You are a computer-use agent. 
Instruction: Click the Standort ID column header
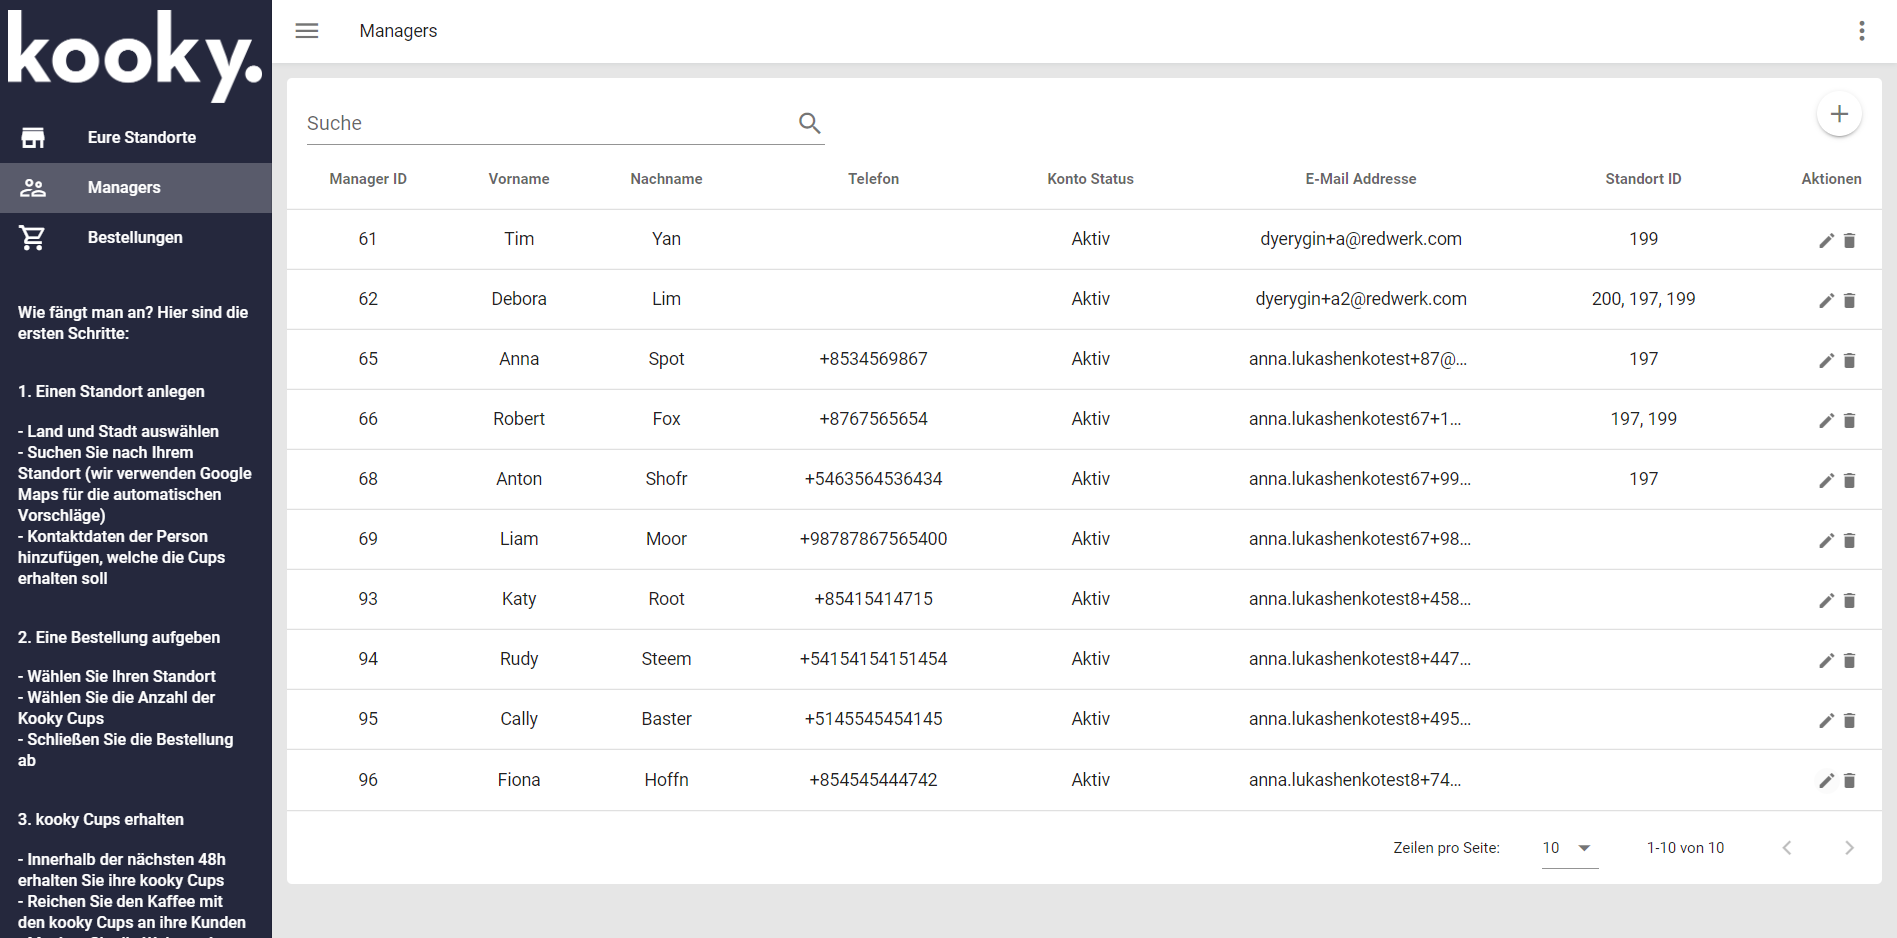[1643, 179]
